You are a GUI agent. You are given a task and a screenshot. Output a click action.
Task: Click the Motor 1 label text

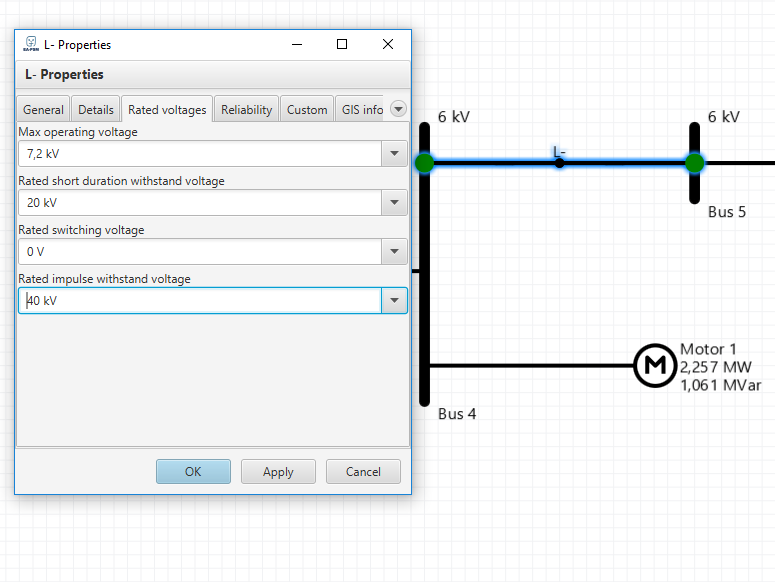(708, 349)
